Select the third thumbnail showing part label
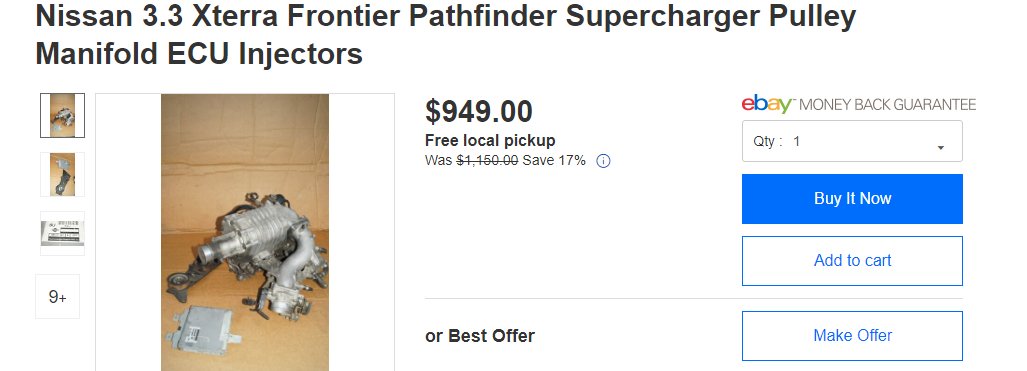Image resolution: width=1027 pixels, height=371 pixels. (62, 233)
